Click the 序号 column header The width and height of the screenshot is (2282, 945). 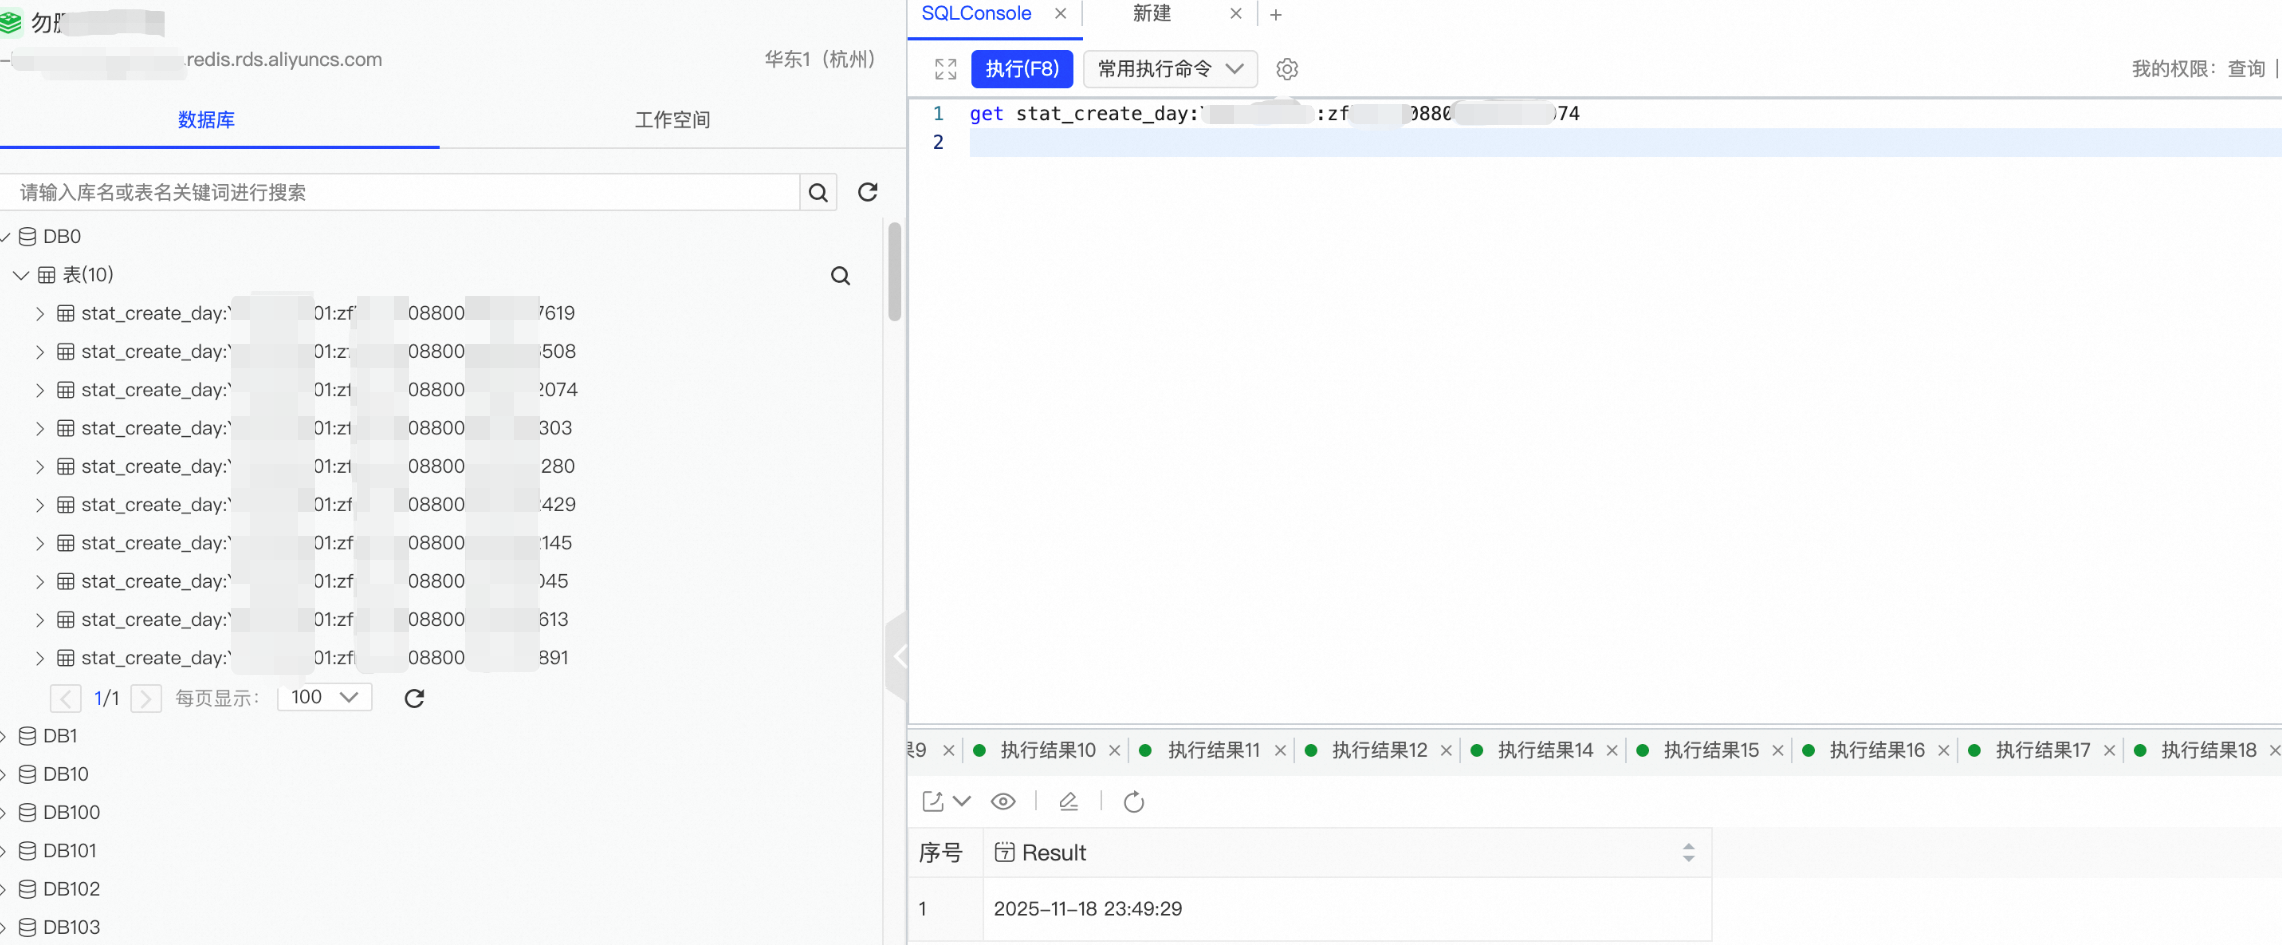coord(940,853)
